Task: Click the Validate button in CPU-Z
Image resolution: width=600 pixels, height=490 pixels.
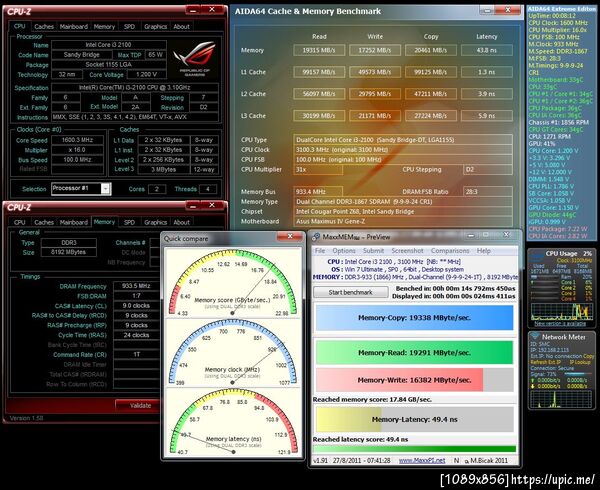Action: [140, 405]
